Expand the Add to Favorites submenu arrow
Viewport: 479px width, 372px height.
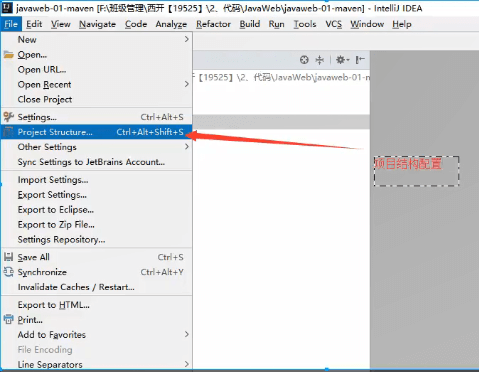(187, 334)
